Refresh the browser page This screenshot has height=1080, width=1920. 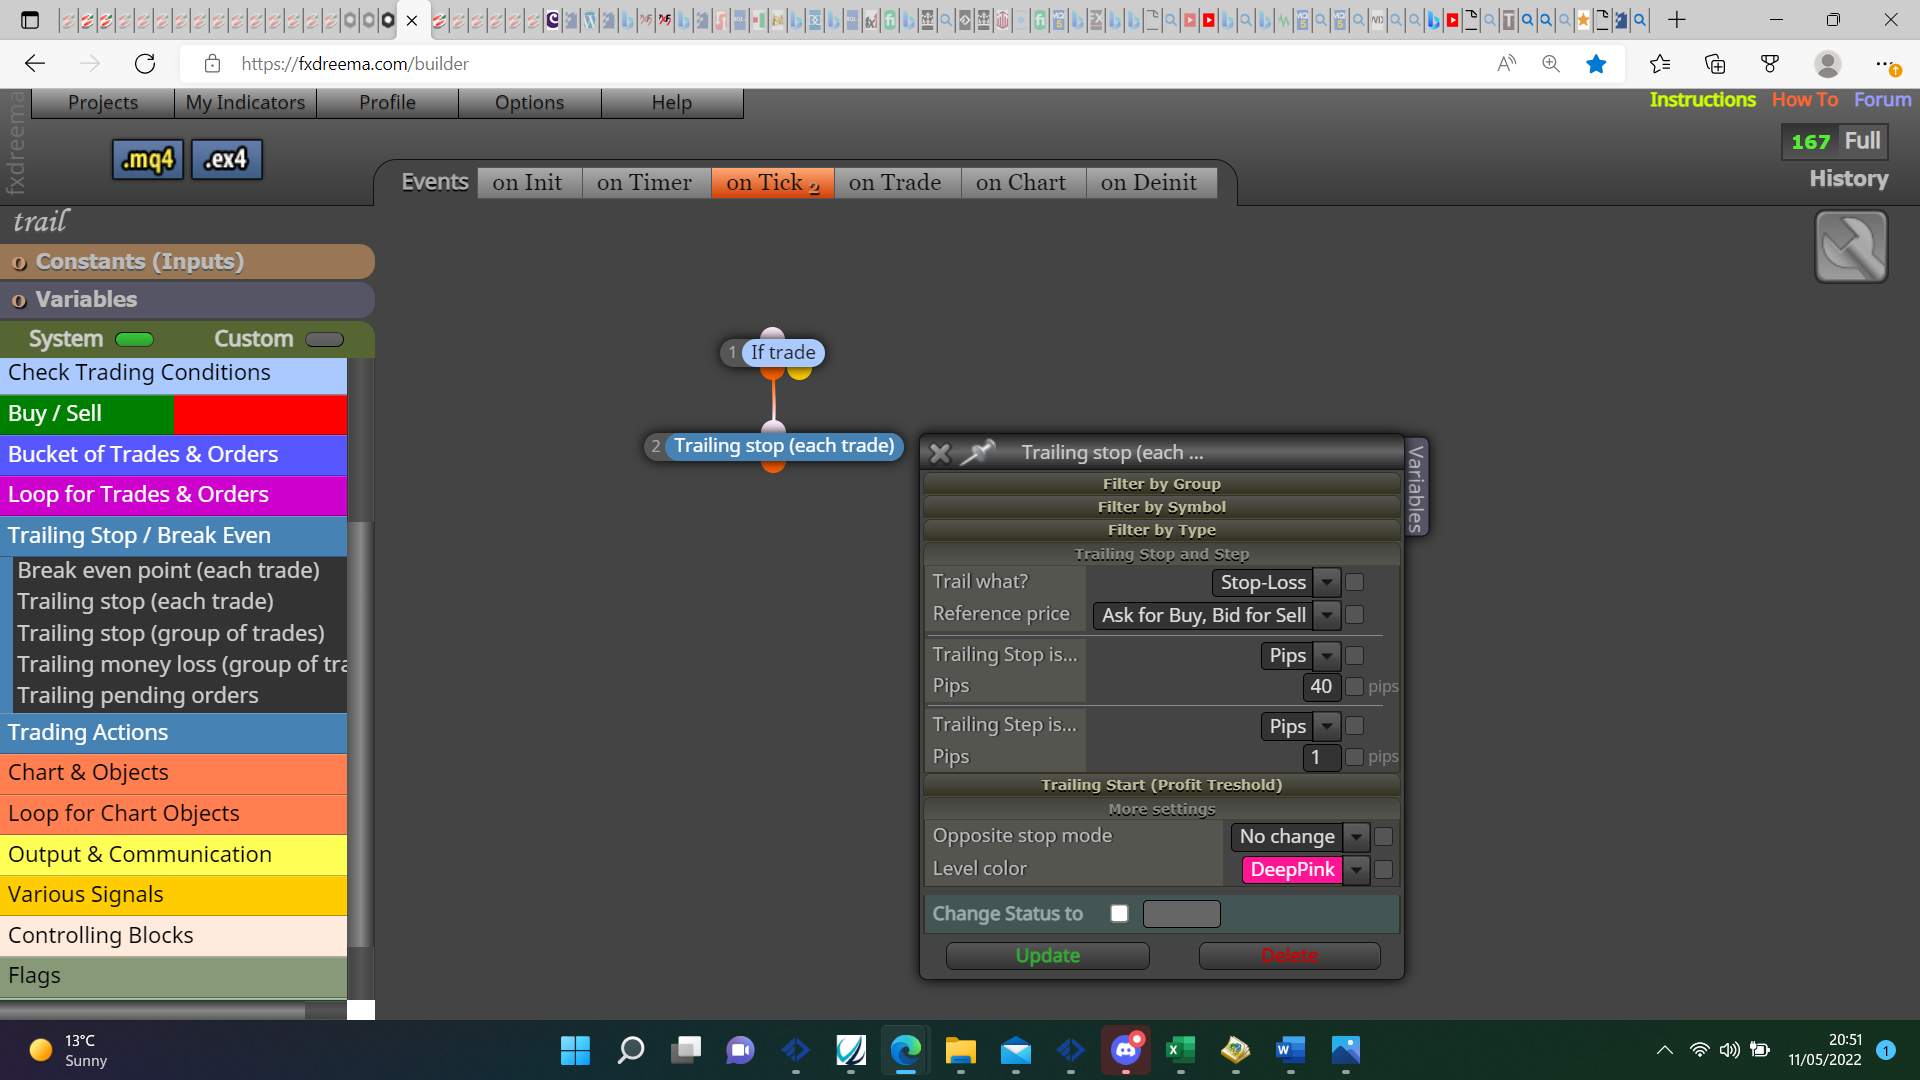tap(145, 64)
